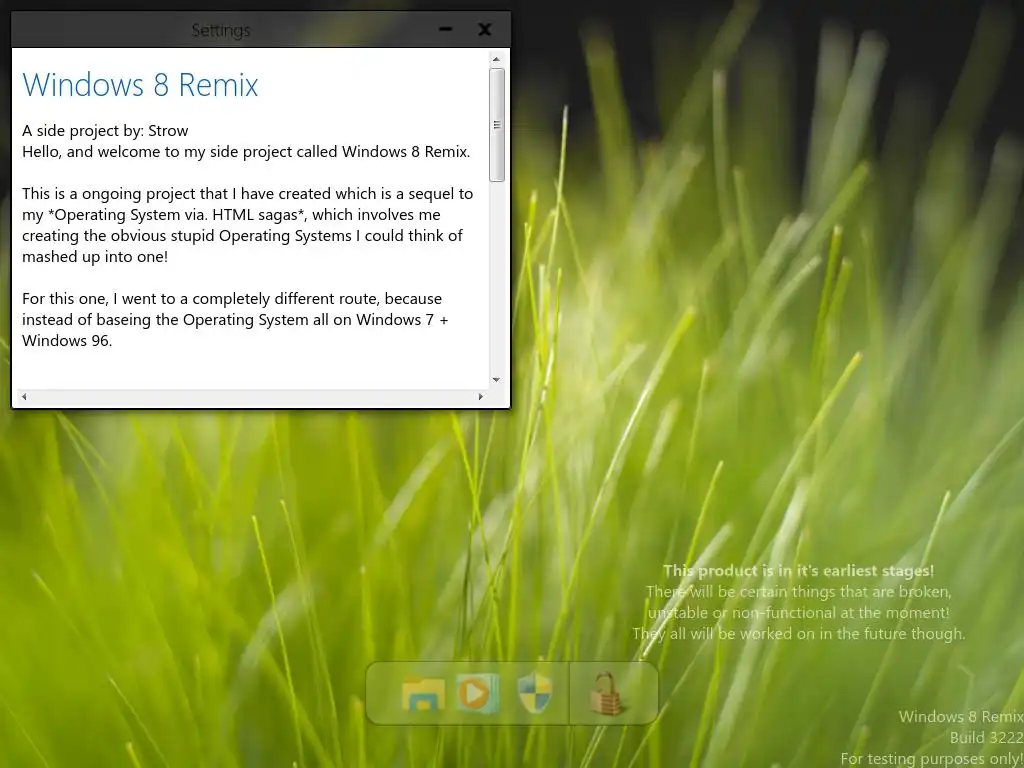Close the Settings window

coord(485,29)
